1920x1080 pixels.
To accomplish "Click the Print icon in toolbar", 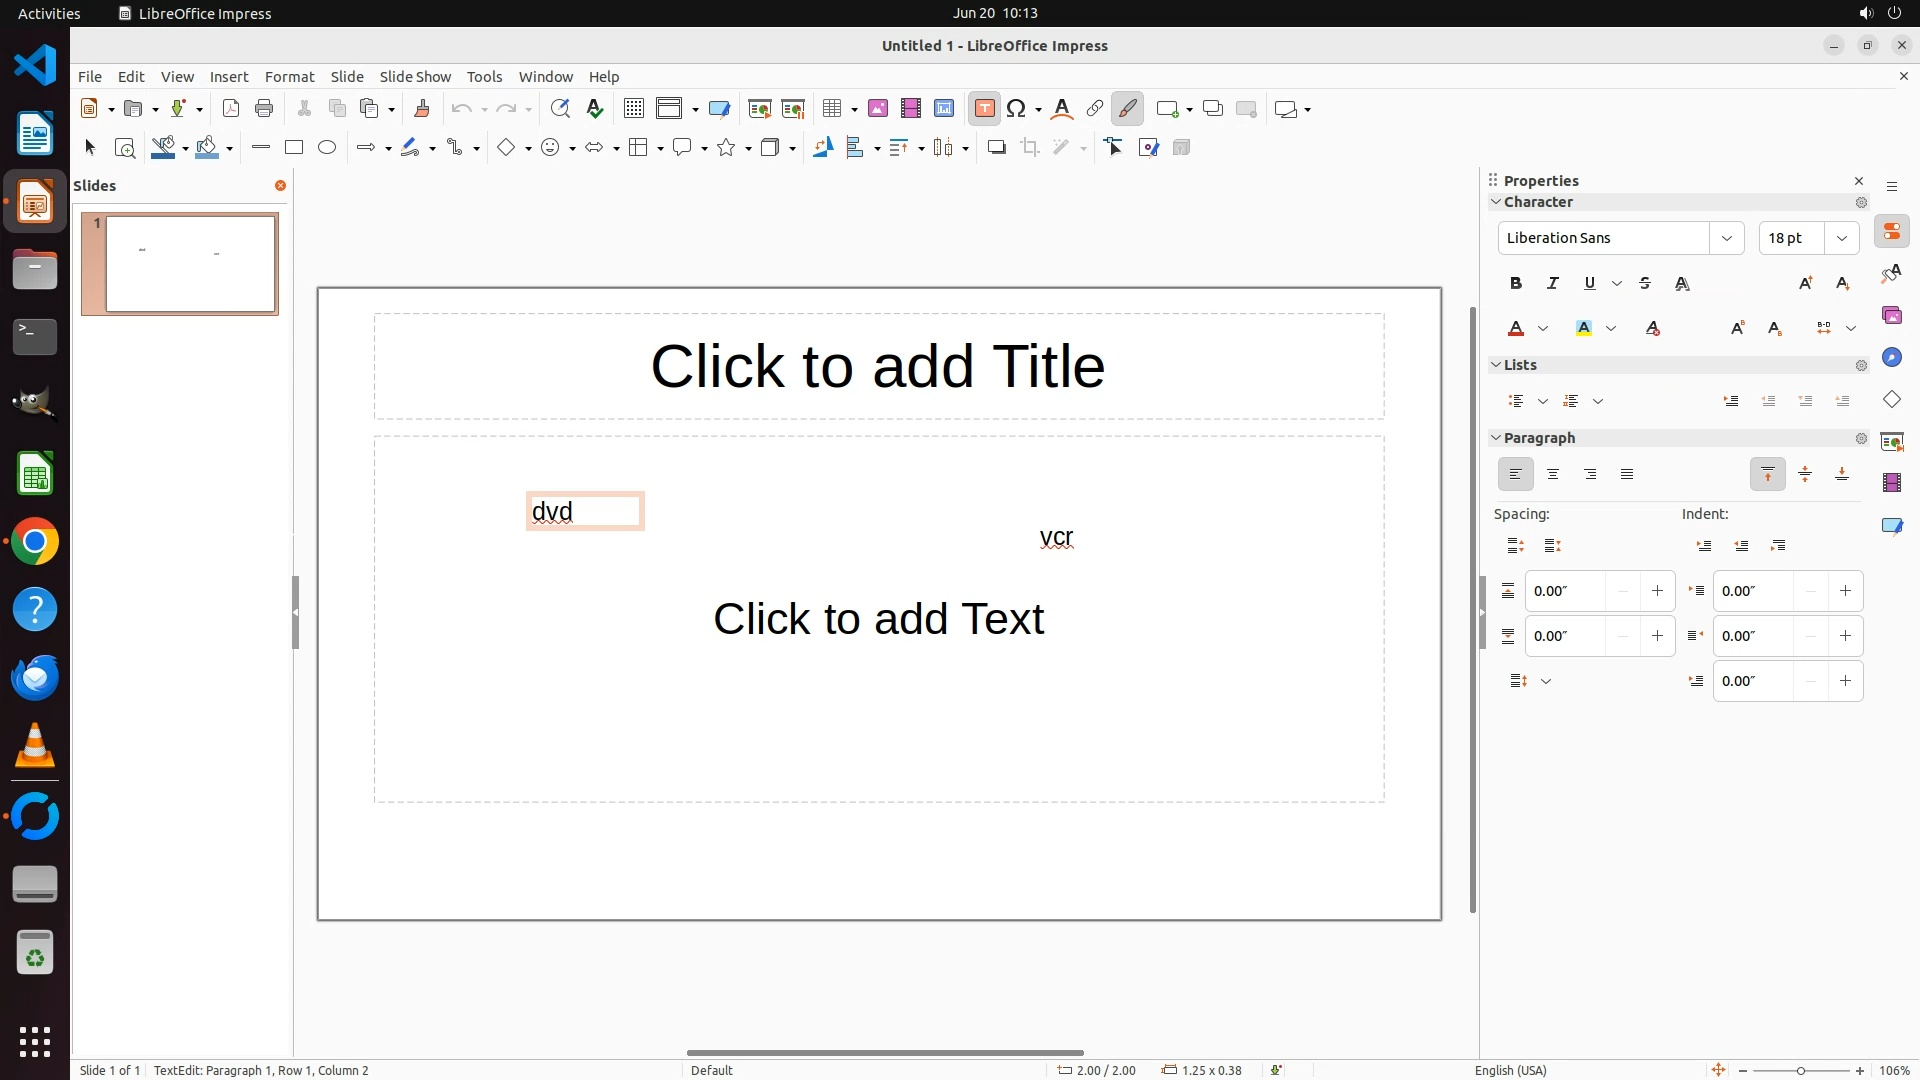I will [264, 109].
